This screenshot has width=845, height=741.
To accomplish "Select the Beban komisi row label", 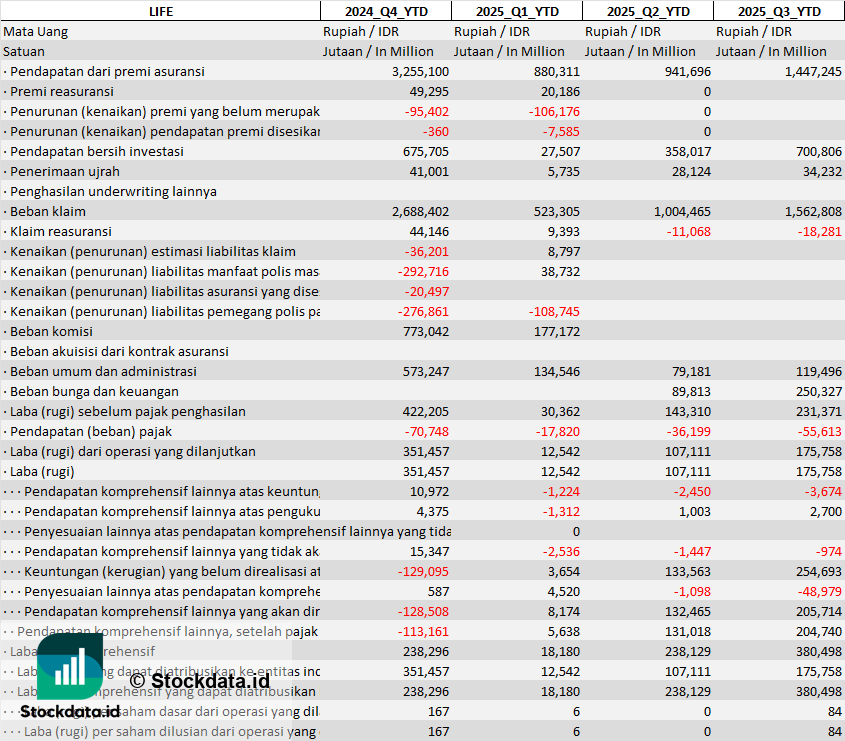I will pos(51,331).
